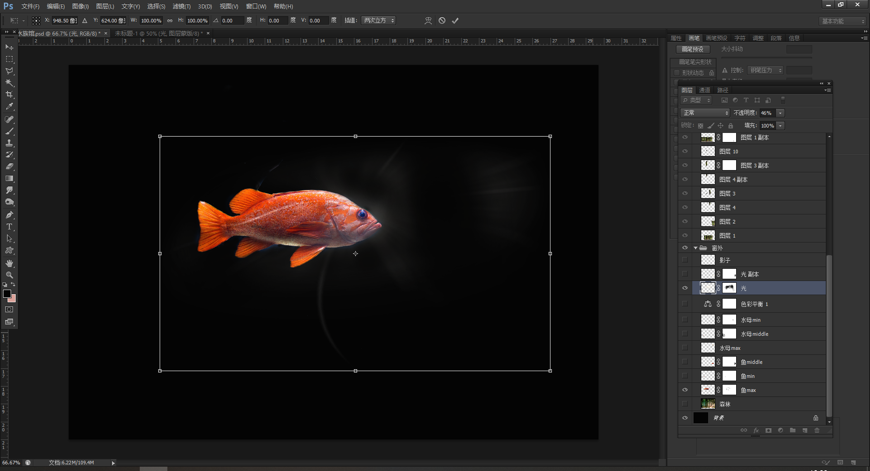Open layer filter type dropdown
Viewport: 870px width, 471px height.
(x=696, y=100)
